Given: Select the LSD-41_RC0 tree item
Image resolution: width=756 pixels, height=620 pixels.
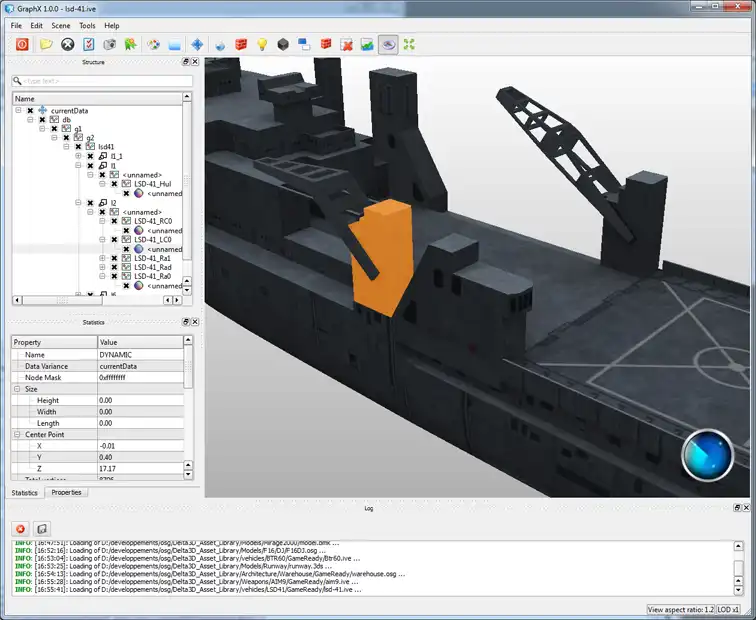Looking at the screenshot, I should tap(153, 221).
